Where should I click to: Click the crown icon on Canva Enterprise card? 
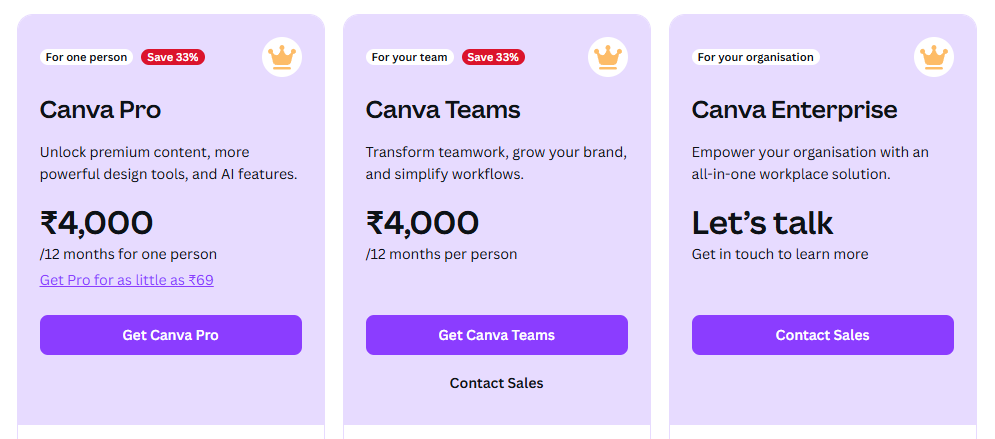pos(933,57)
